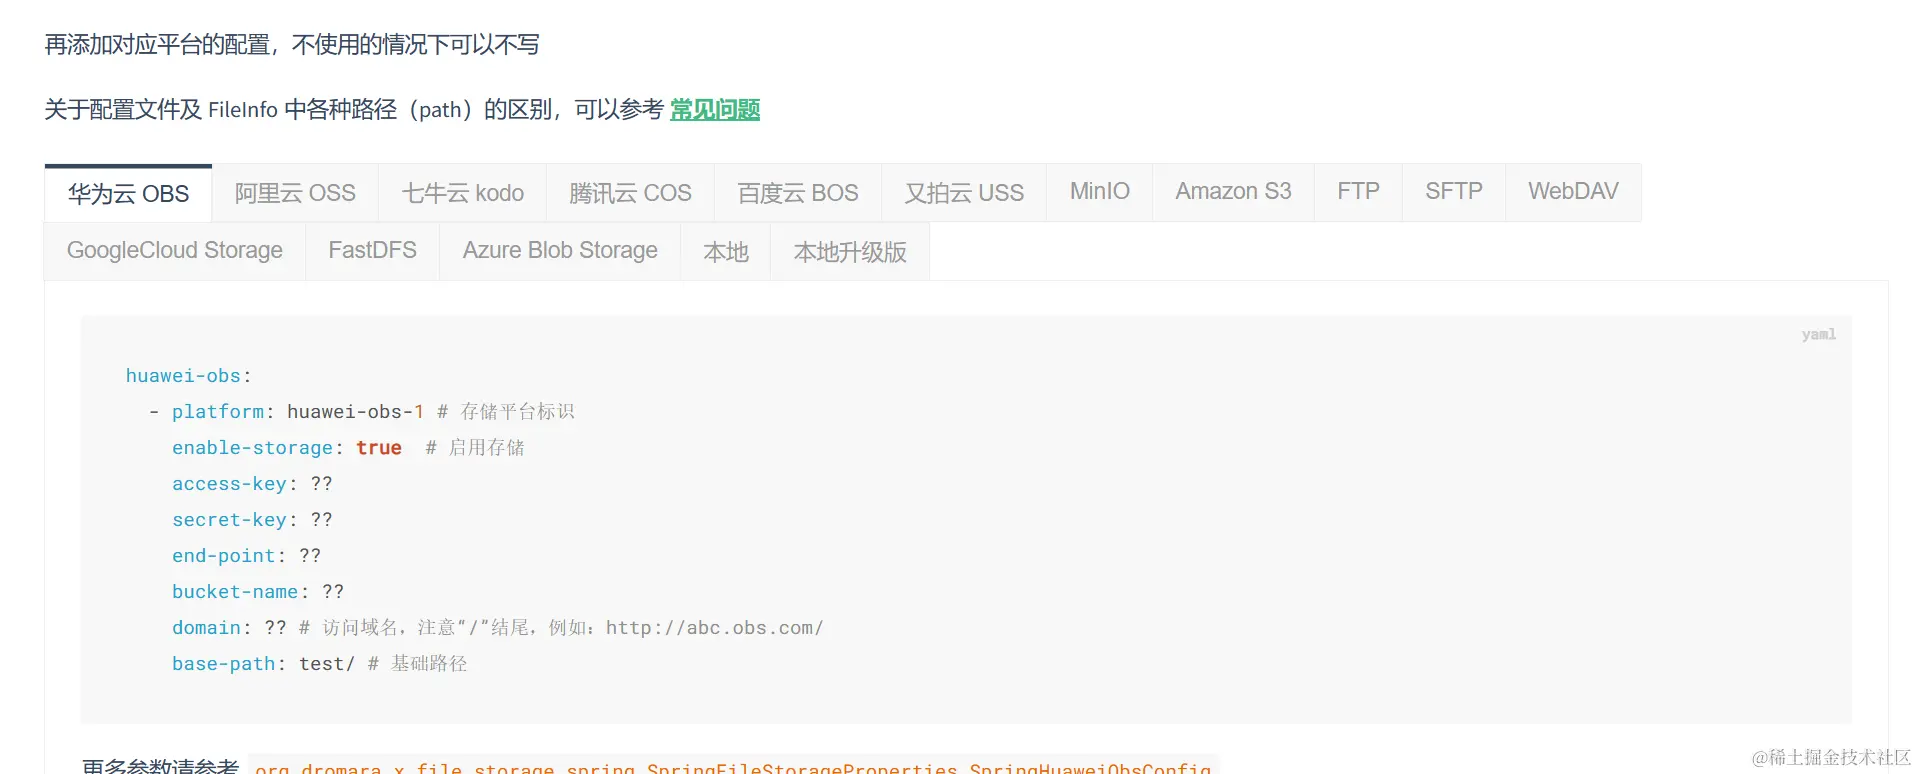
Task: Open the WebDAV tab
Action: click(x=1573, y=191)
